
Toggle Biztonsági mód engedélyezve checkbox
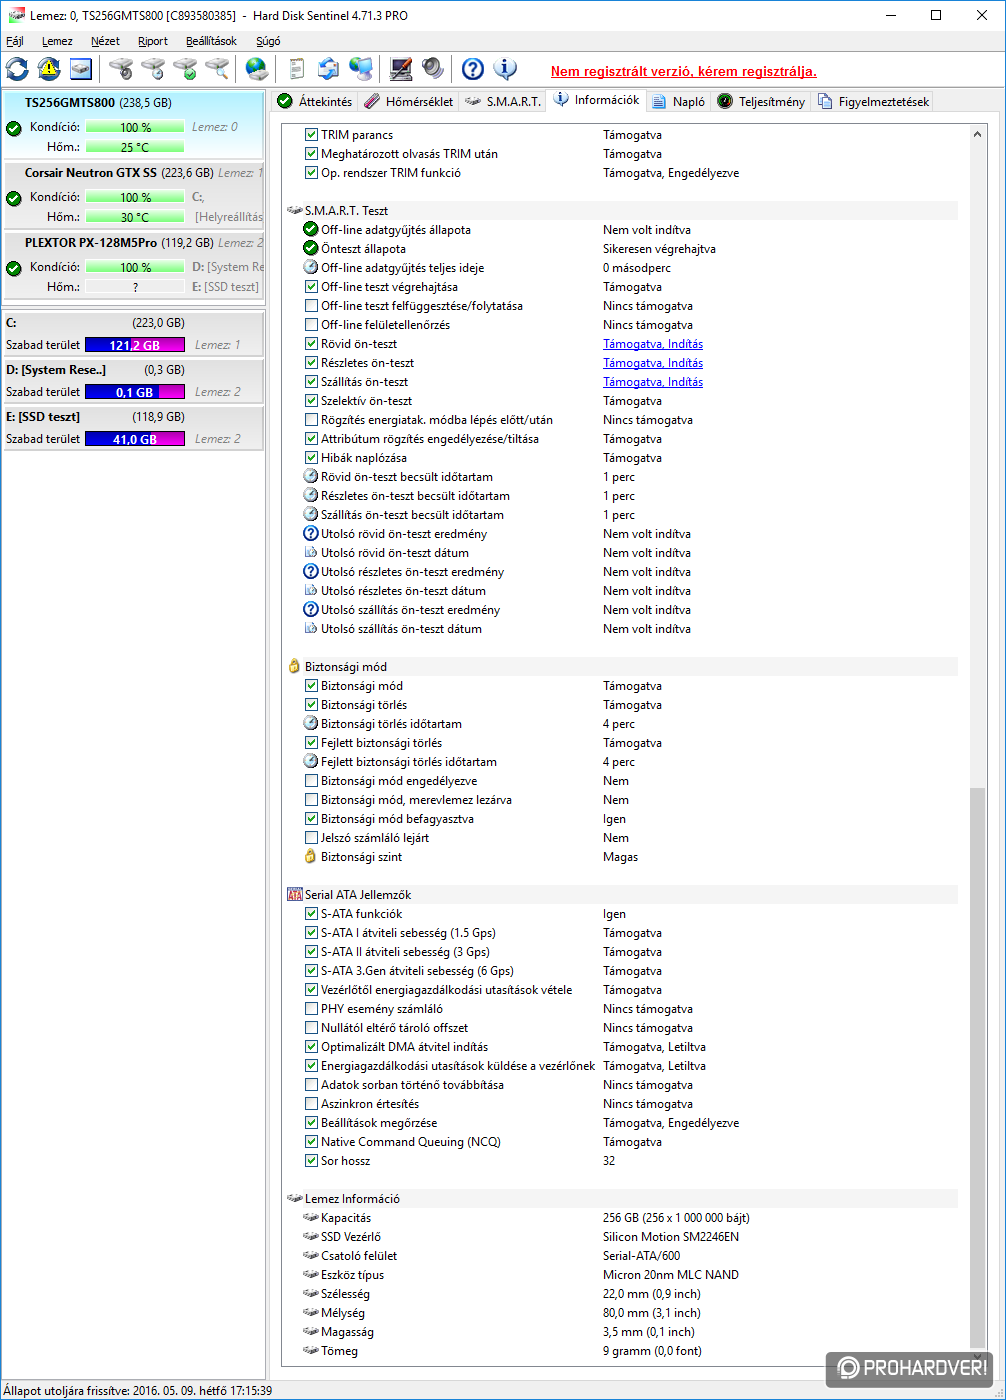click(311, 781)
